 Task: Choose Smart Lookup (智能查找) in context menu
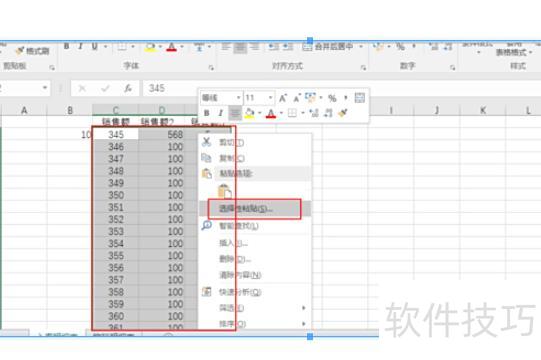coord(255,226)
